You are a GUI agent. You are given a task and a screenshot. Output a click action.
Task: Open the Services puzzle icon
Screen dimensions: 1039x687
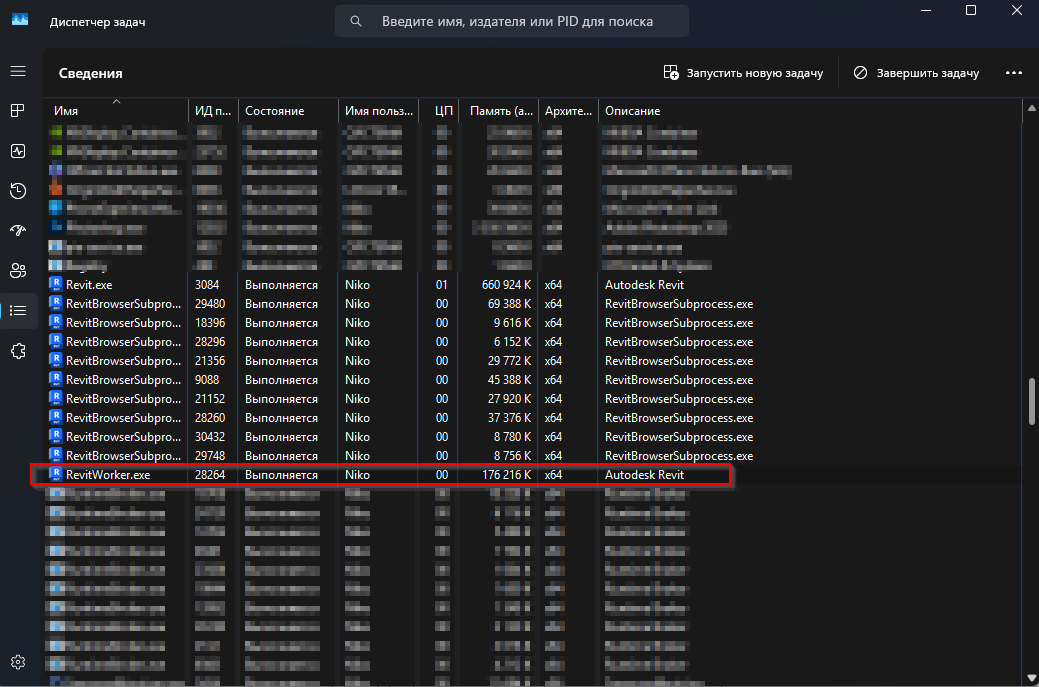[18, 350]
